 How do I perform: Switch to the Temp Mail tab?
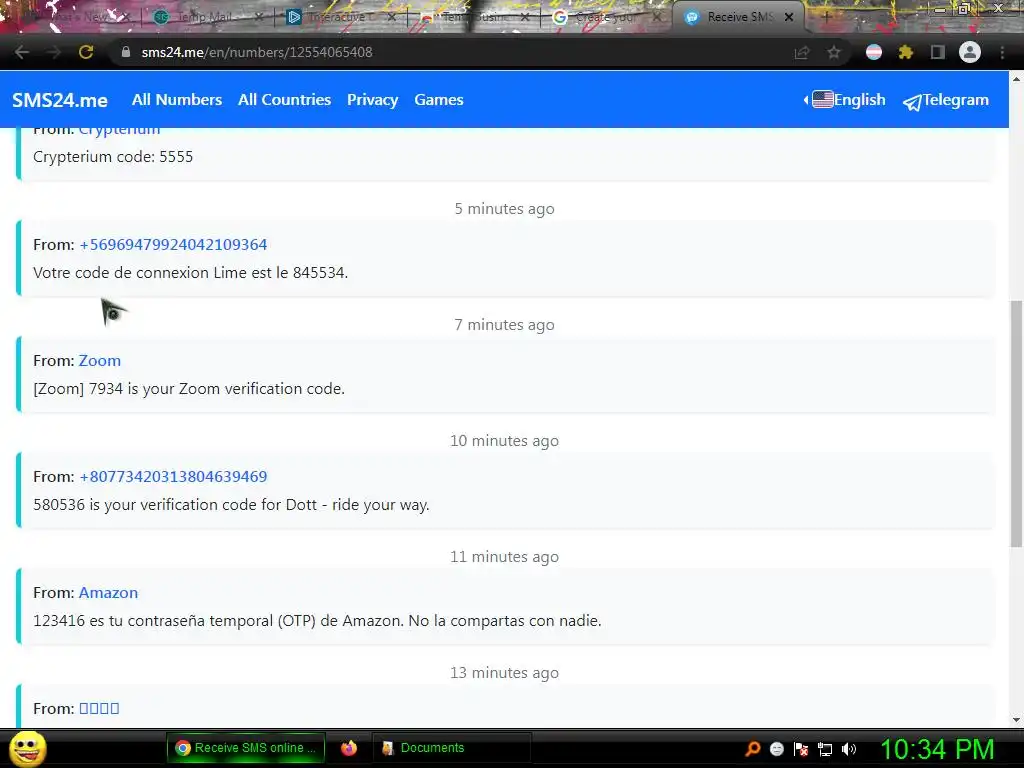206,17
